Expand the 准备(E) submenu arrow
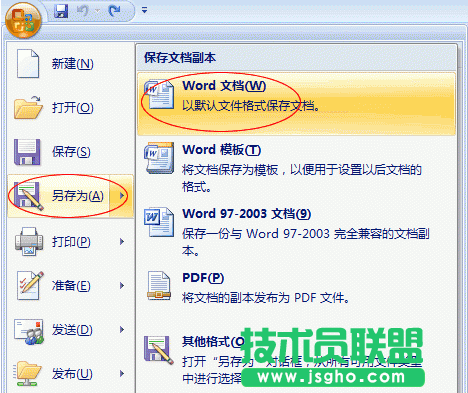The image size is (468, 393). (x=122, y=286)
